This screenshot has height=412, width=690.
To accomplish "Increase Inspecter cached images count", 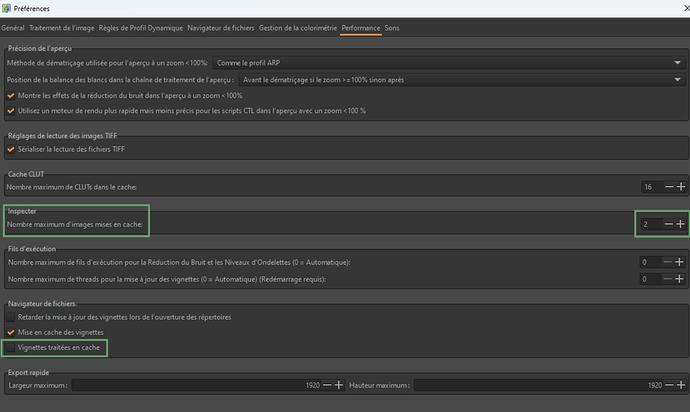I will [681, 224].
